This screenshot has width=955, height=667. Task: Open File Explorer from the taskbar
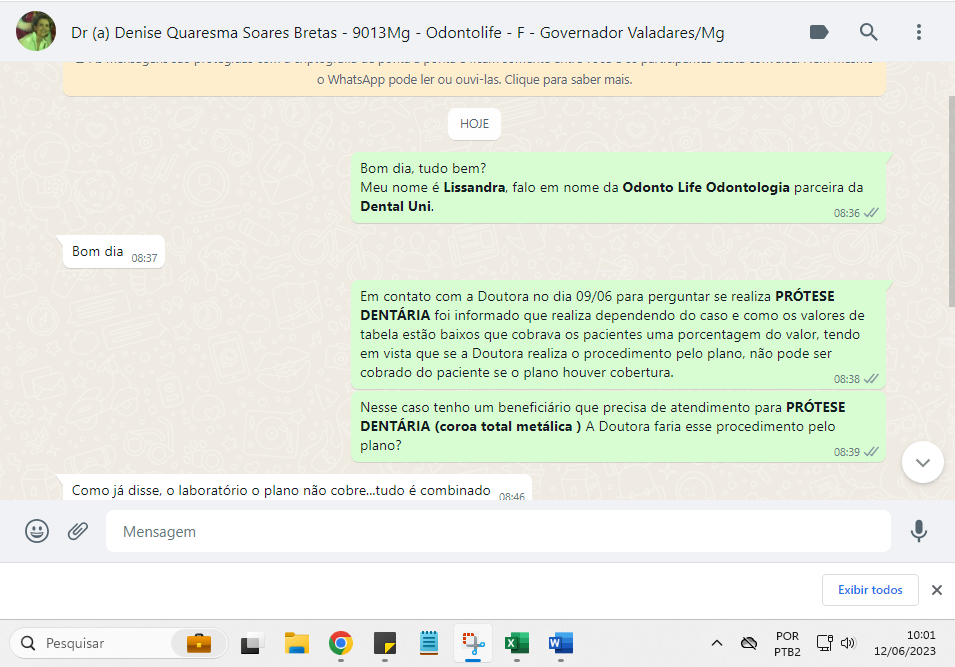coord(297,643)
